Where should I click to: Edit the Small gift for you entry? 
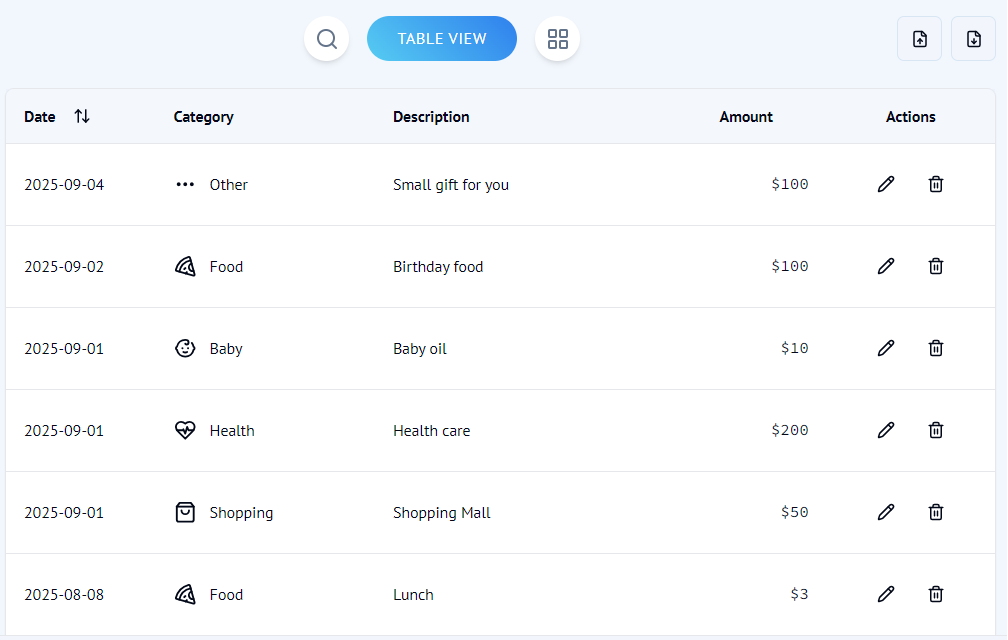click(x=886, y=184)
